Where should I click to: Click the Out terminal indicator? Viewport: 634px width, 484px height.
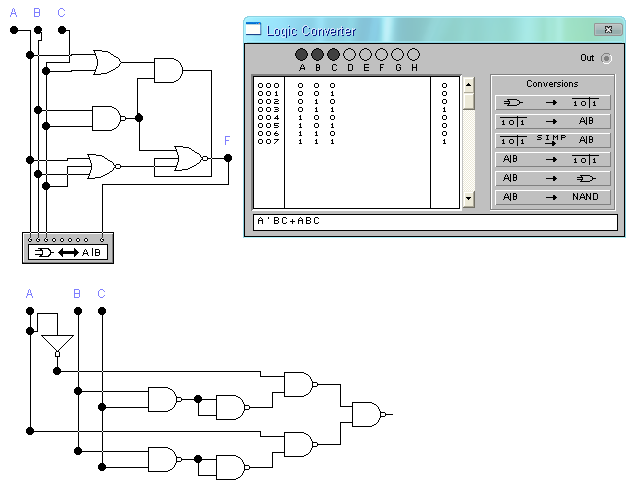(606, 59)
